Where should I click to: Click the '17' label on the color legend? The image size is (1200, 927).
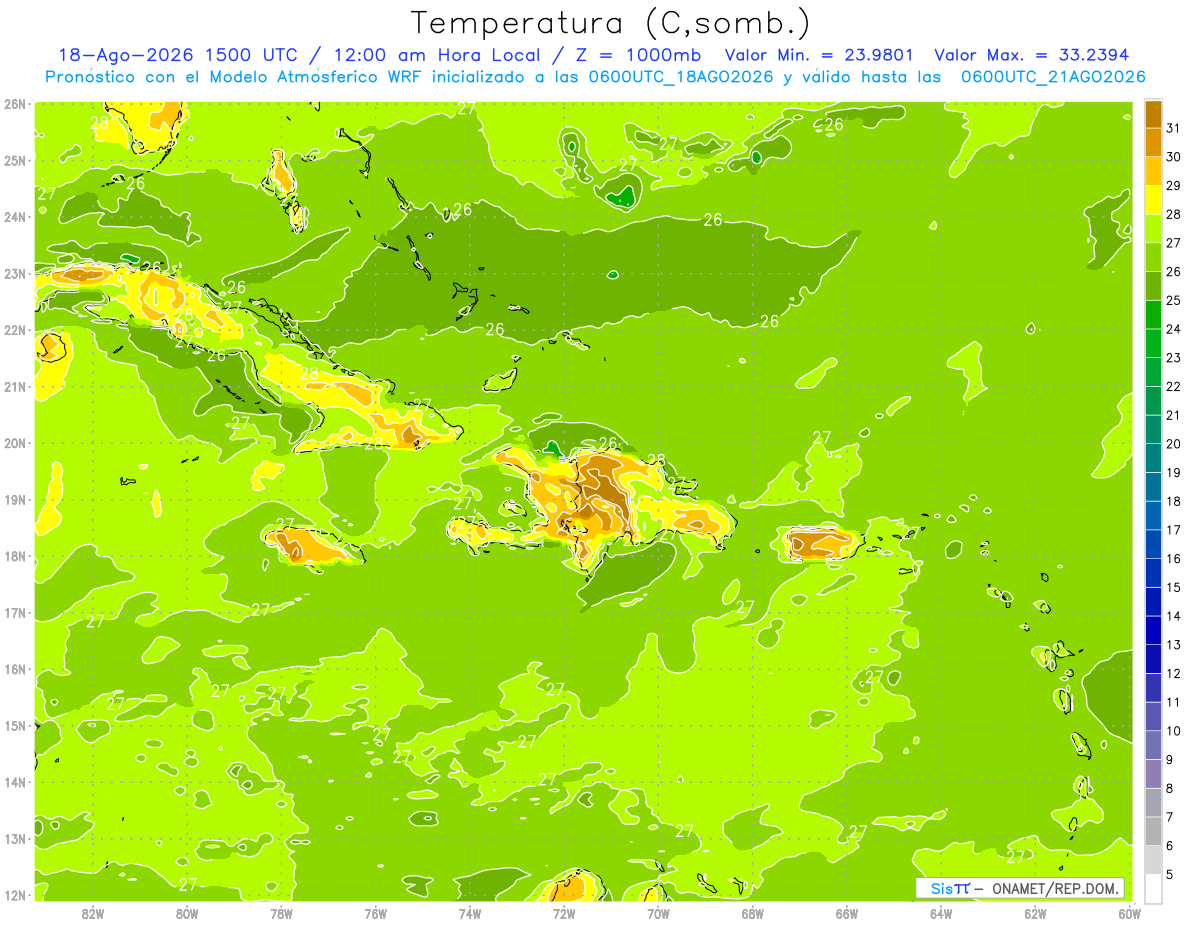click(x=1173, y=530)
